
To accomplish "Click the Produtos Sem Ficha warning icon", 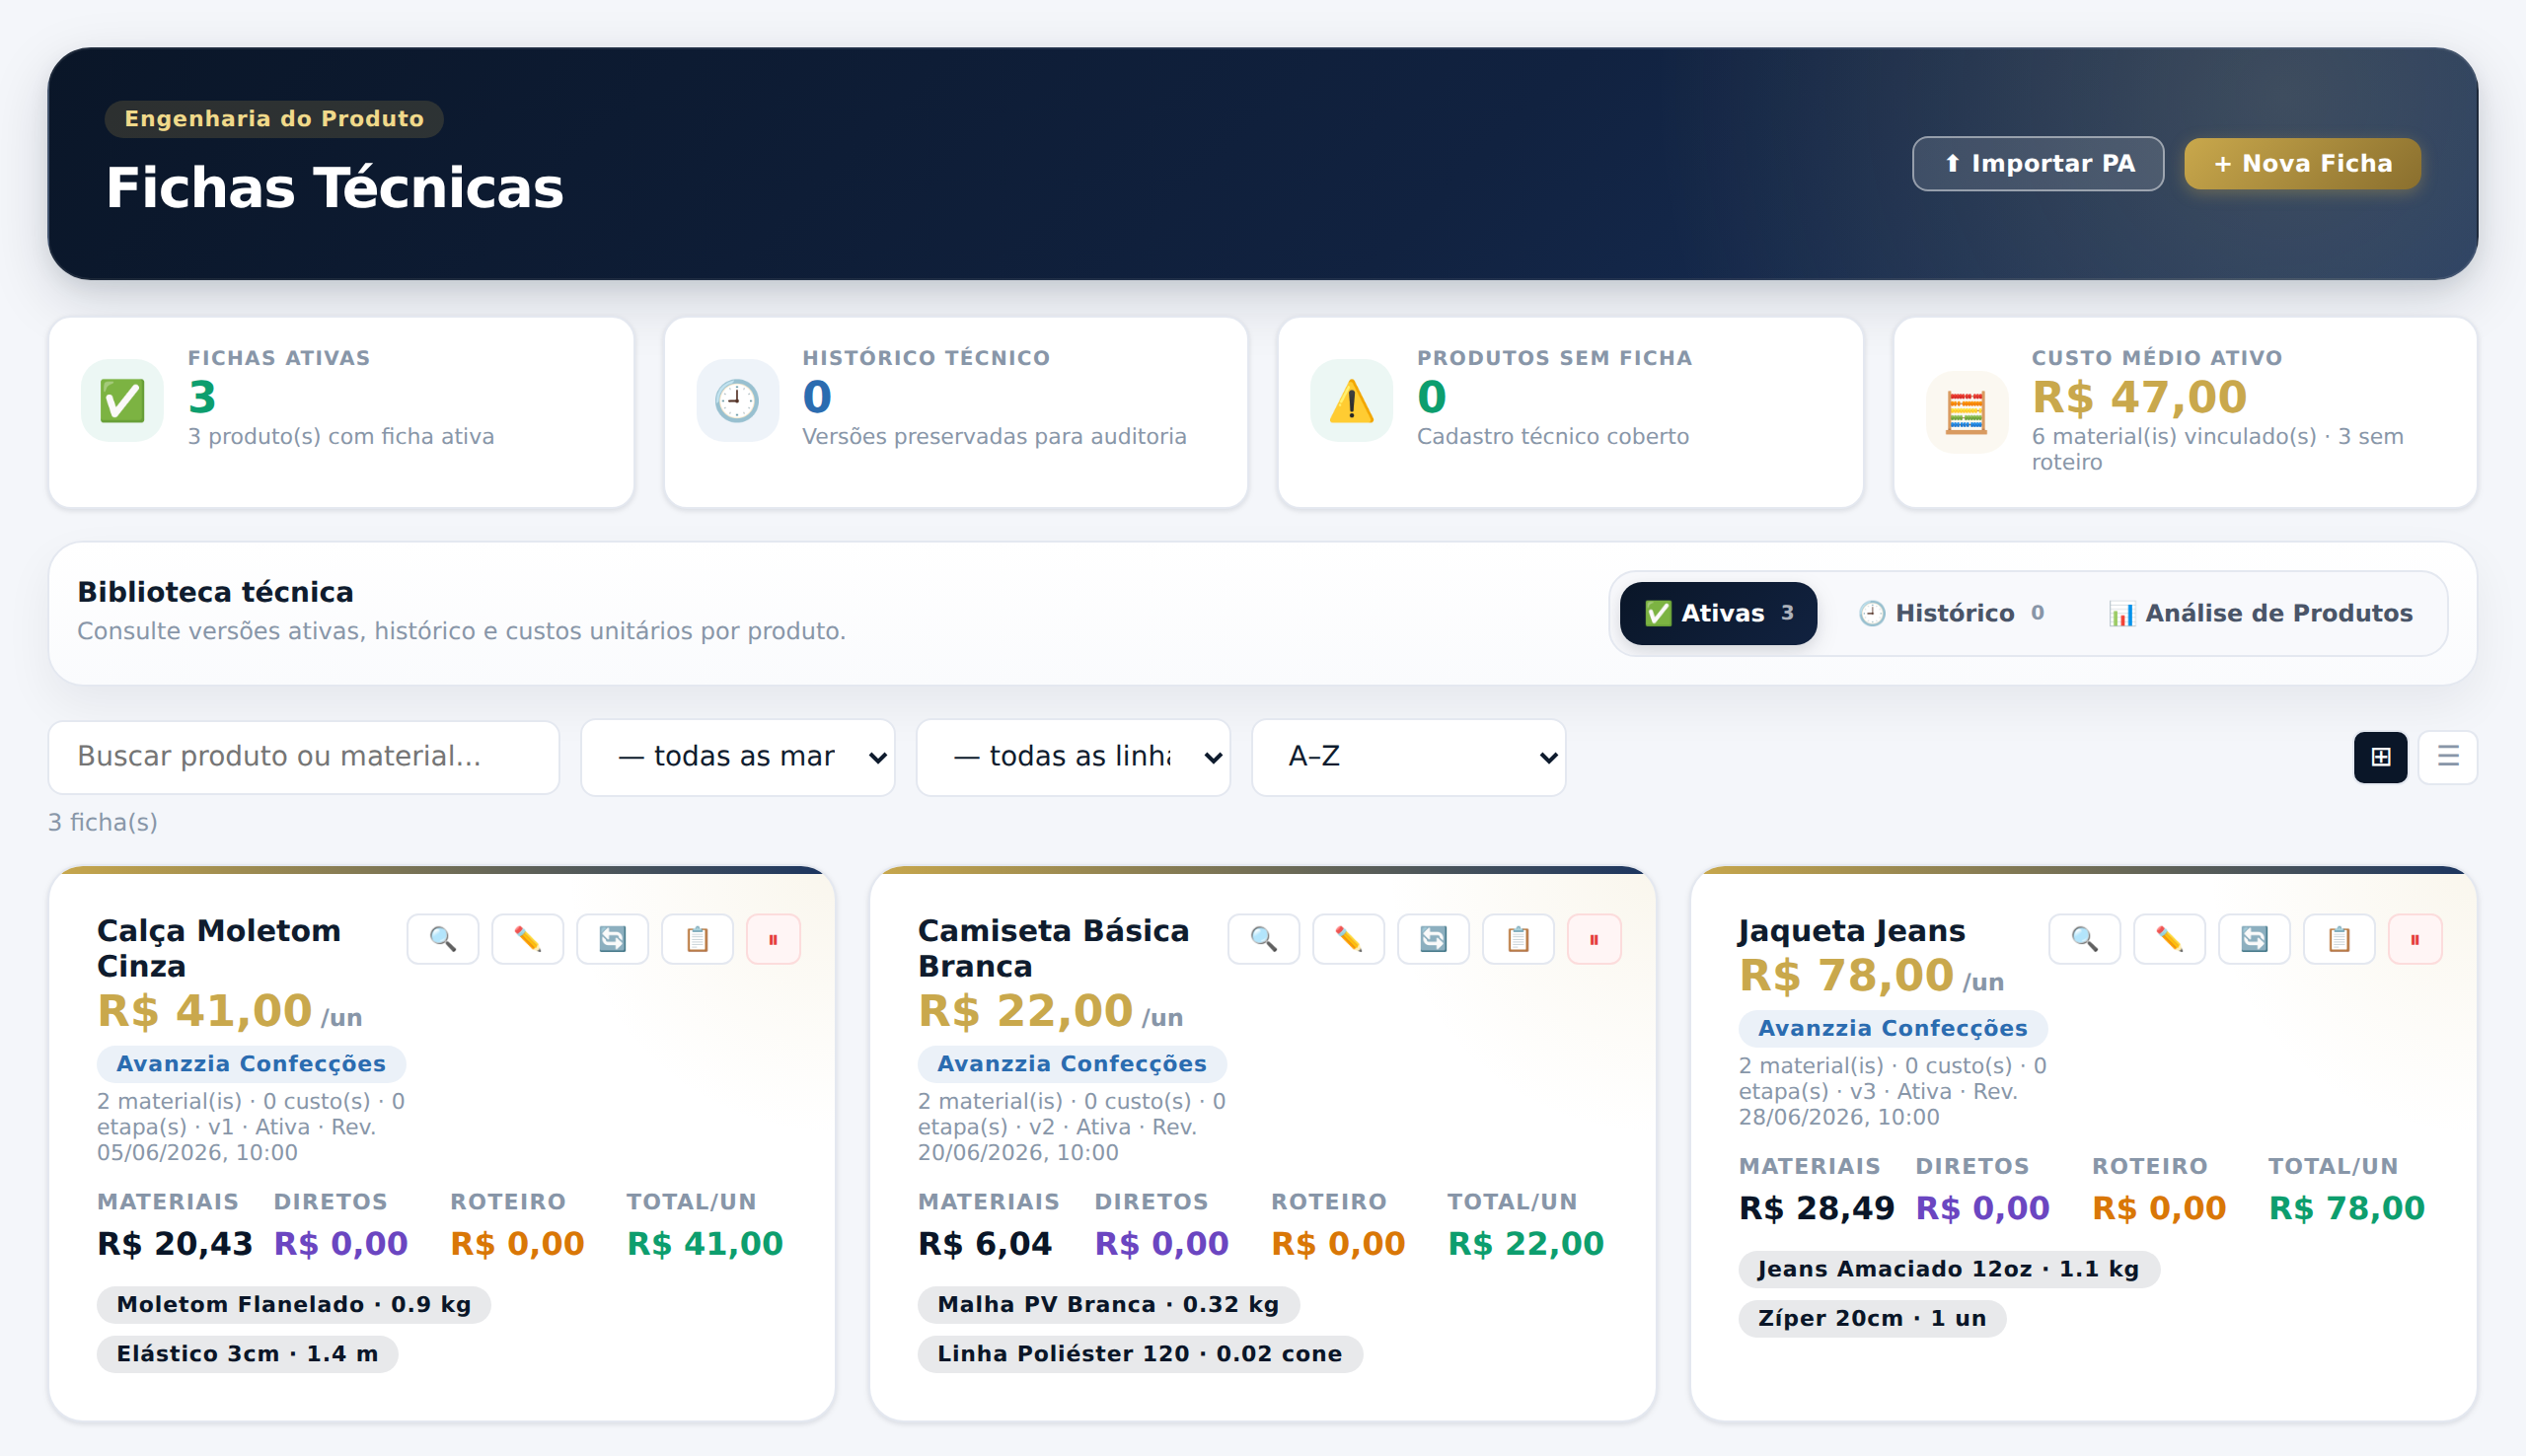I will [x=1351, y=401].
